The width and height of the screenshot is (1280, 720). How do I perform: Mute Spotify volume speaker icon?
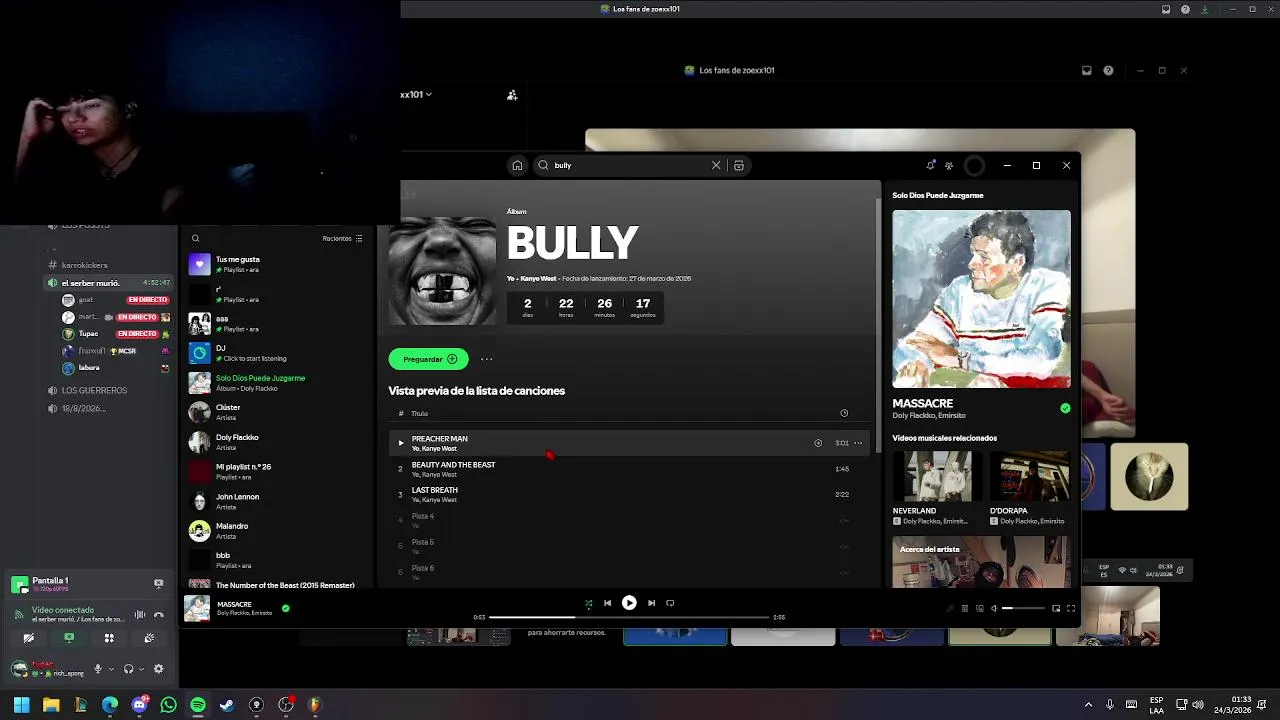(x=993, y=608)
